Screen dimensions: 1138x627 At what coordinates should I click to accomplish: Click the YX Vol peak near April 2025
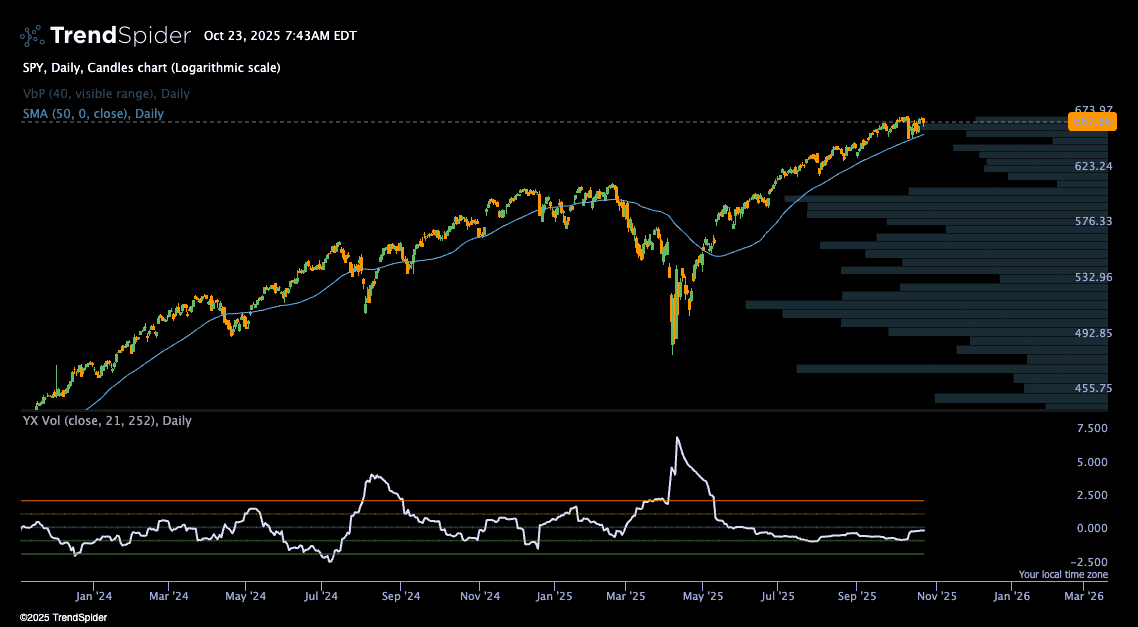678,438
